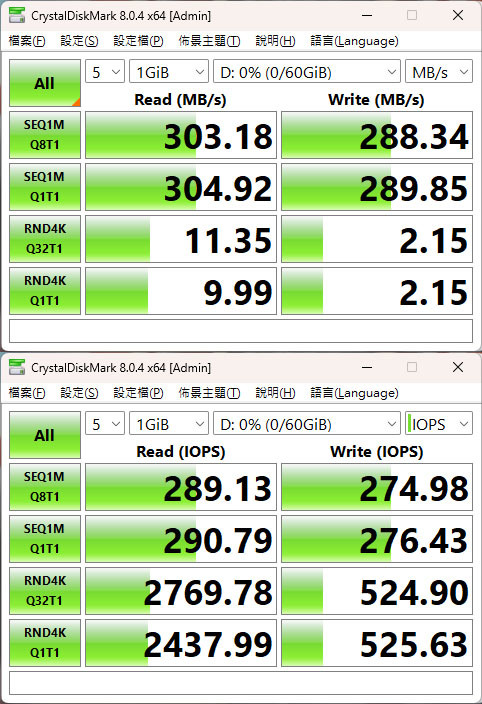
Task: Open 語言(Language) menu in top window
Action: pos(355,41)
